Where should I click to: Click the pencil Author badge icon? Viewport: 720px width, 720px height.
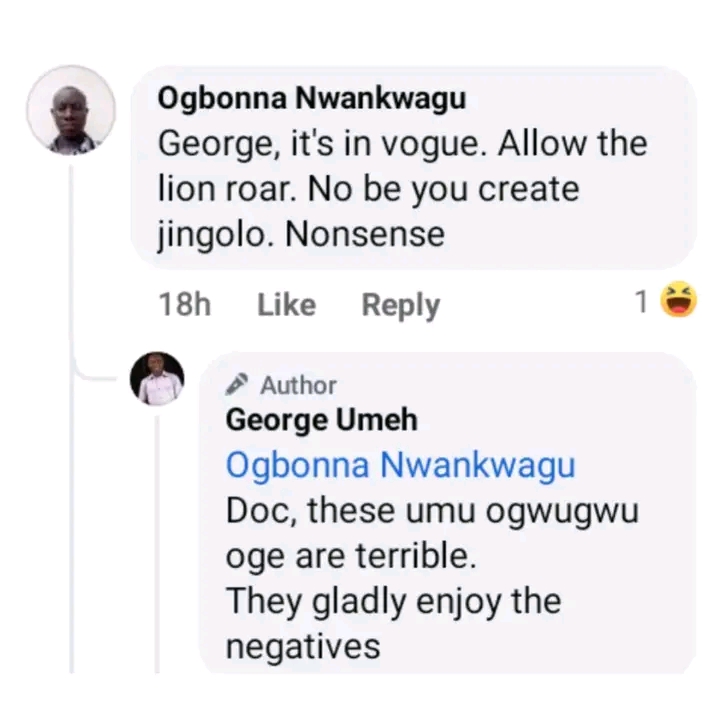237,384
